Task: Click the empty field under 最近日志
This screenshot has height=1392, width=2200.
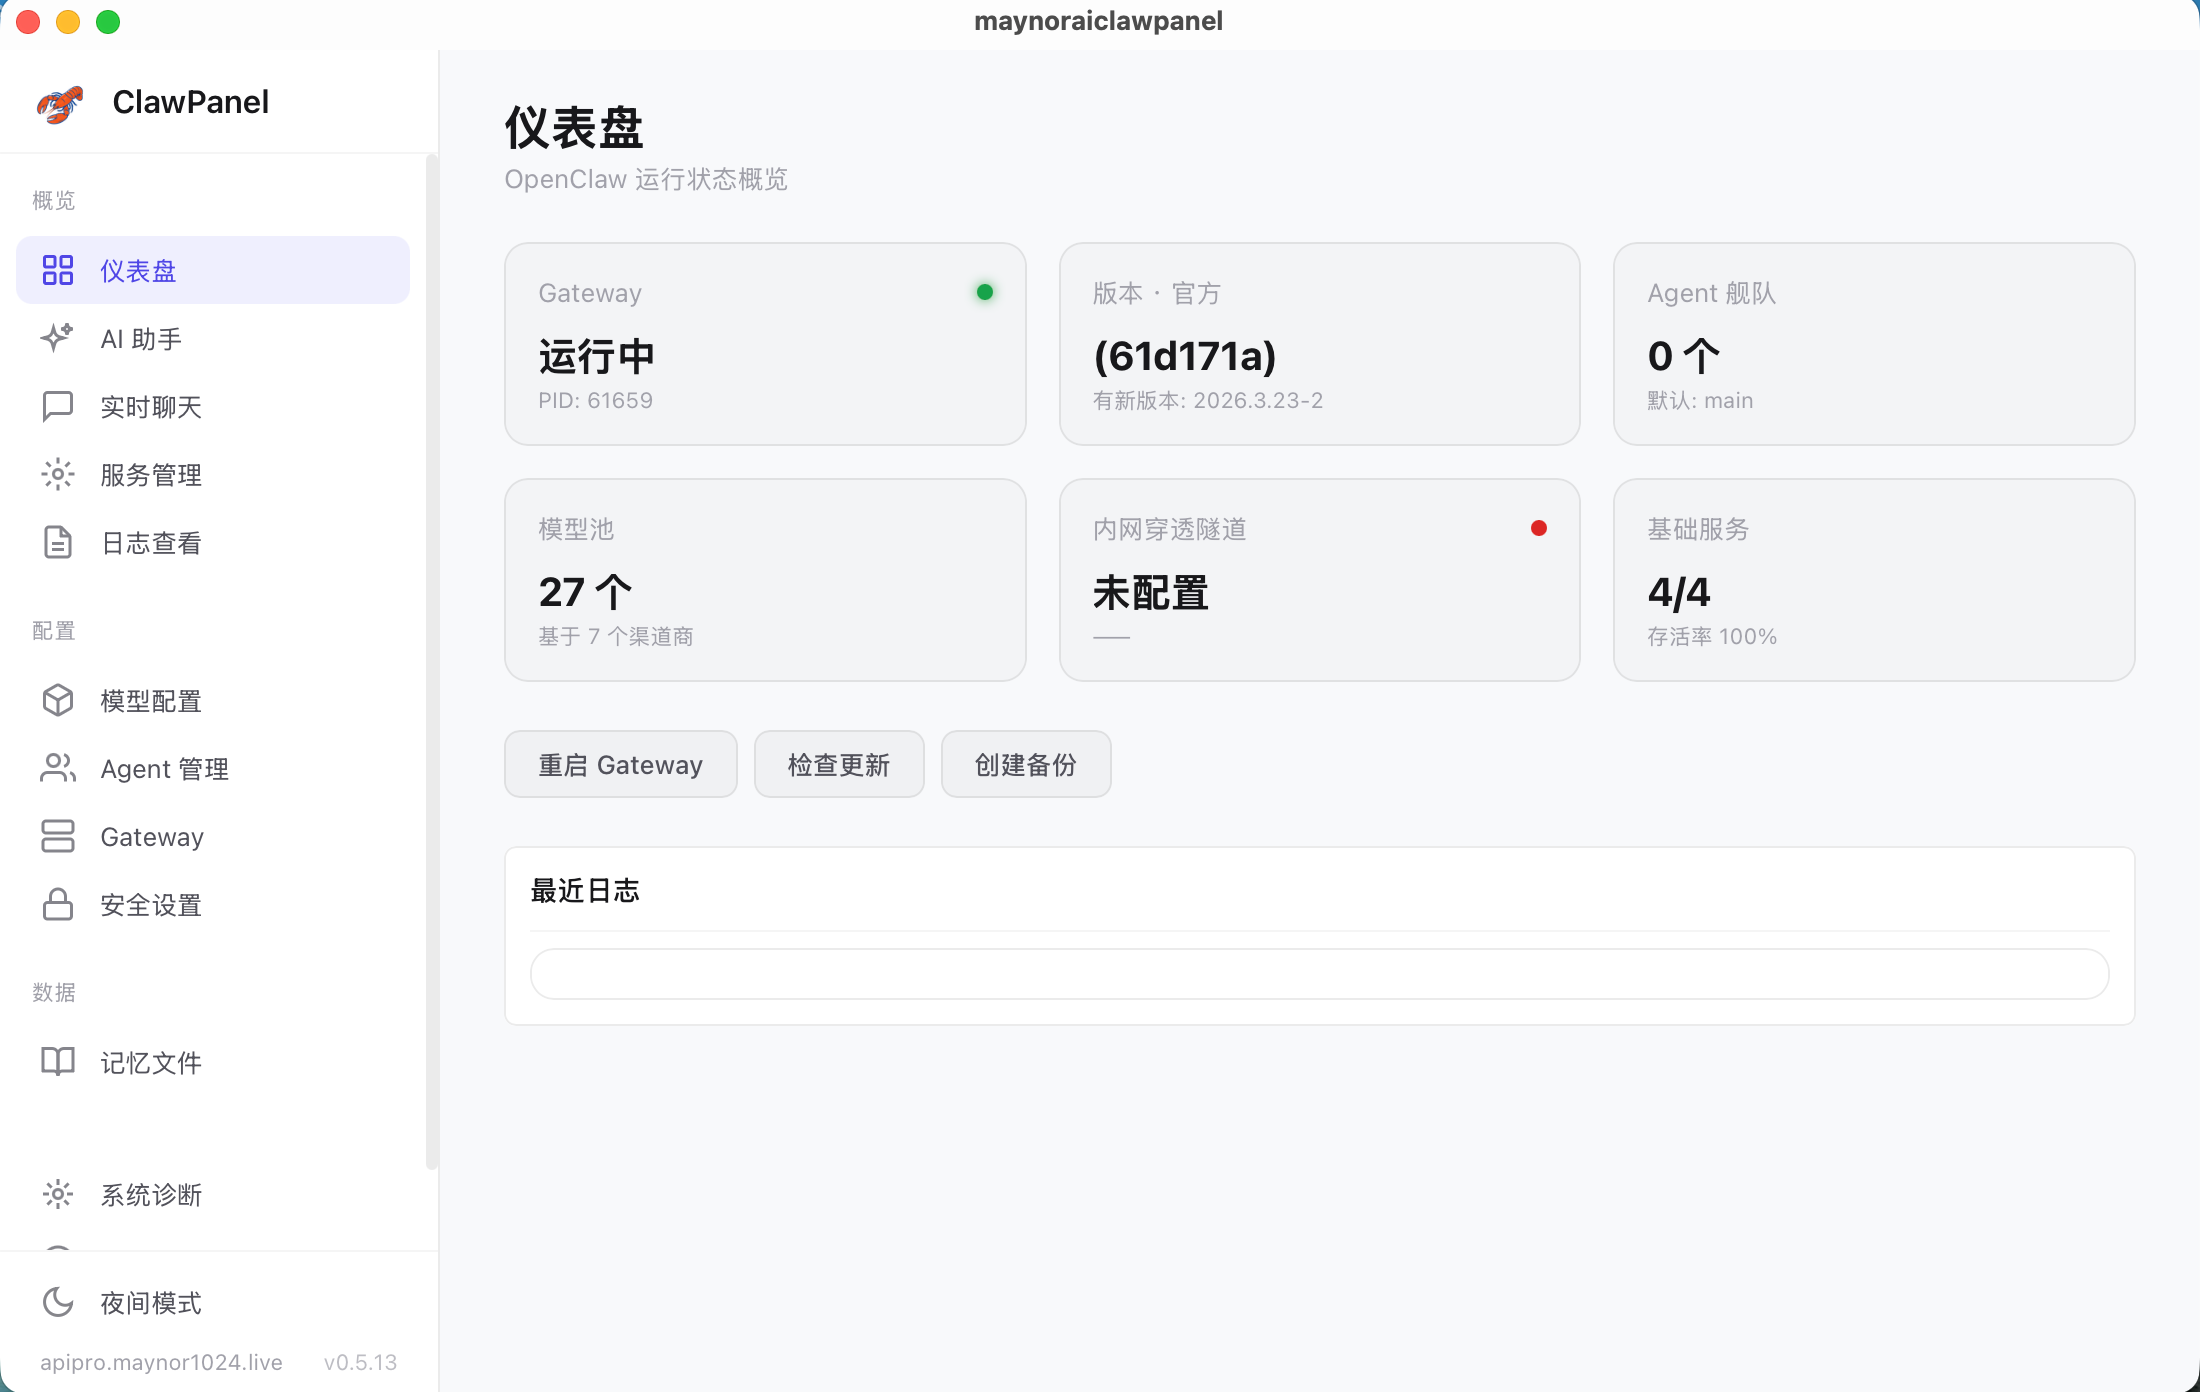Action: click(x=1319, y=974)
